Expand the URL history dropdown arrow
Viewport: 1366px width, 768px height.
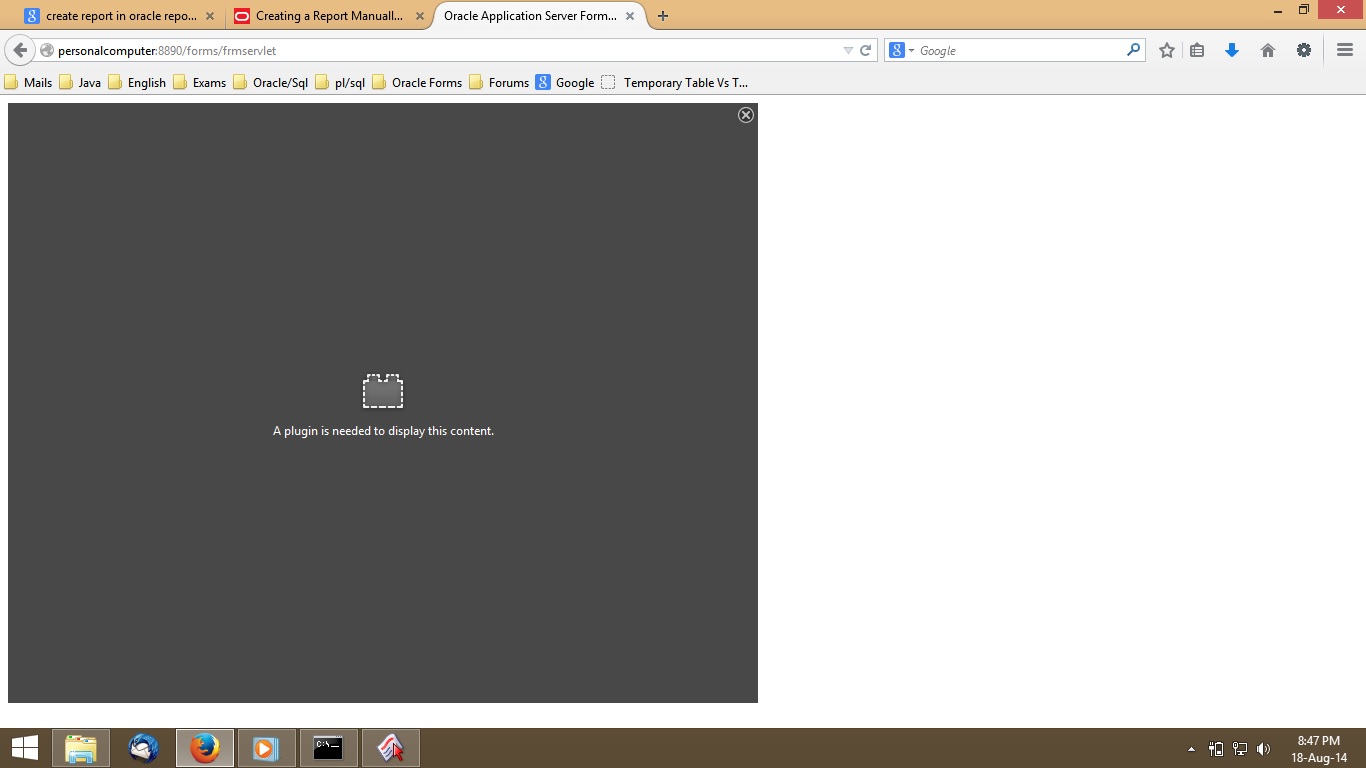coord(848,50)
